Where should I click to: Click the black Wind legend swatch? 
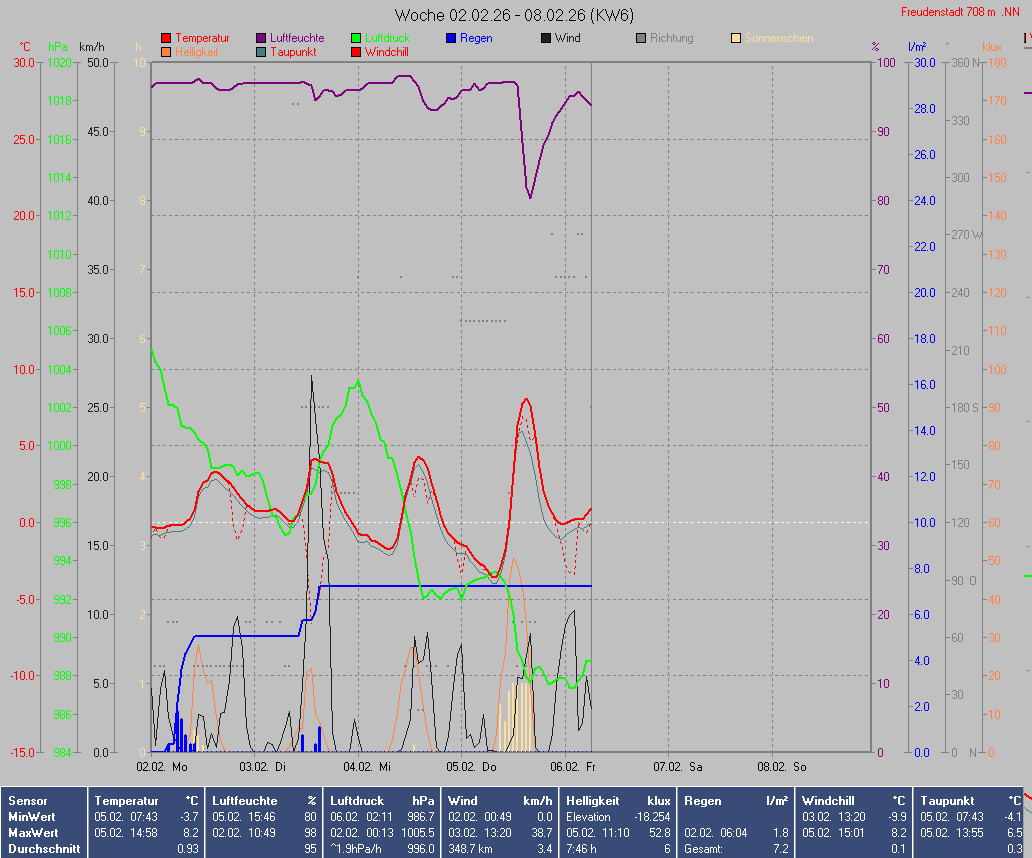click(x=546, y=38)
